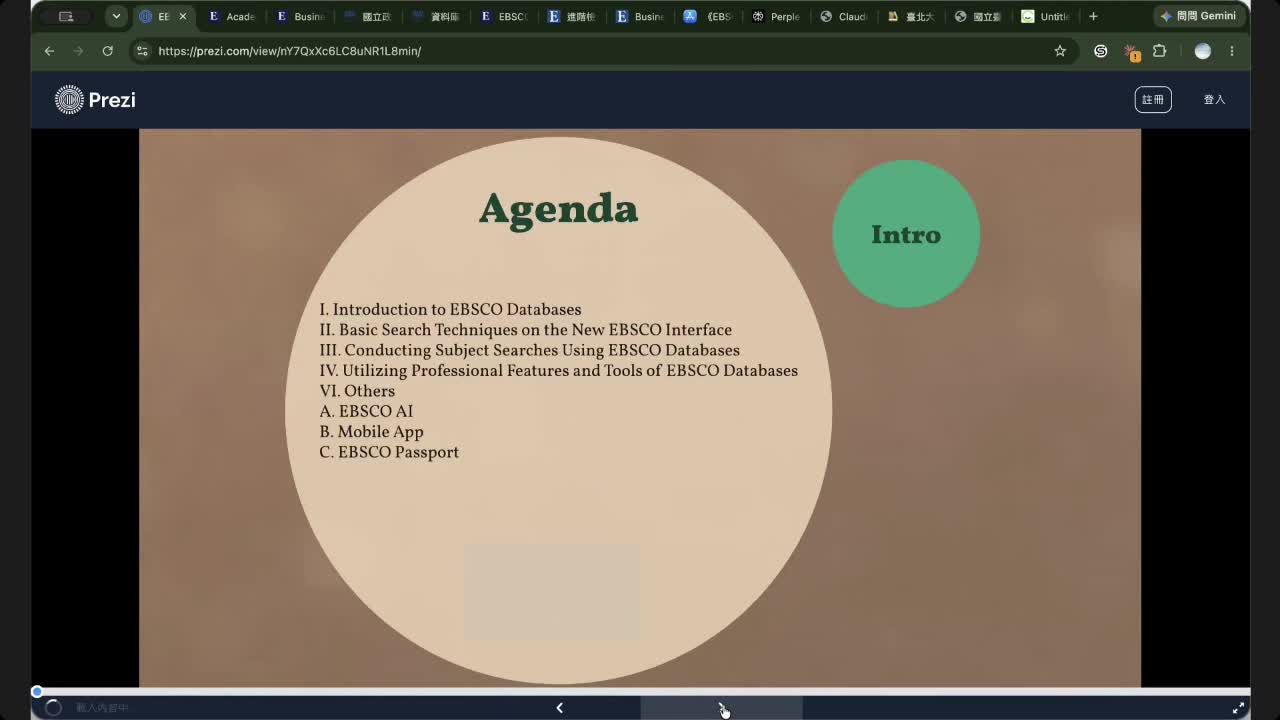The height and width of the screenshot is (720, 1280).
Task: Expand the tab search dropdown arrow
Action: [116, 16]
